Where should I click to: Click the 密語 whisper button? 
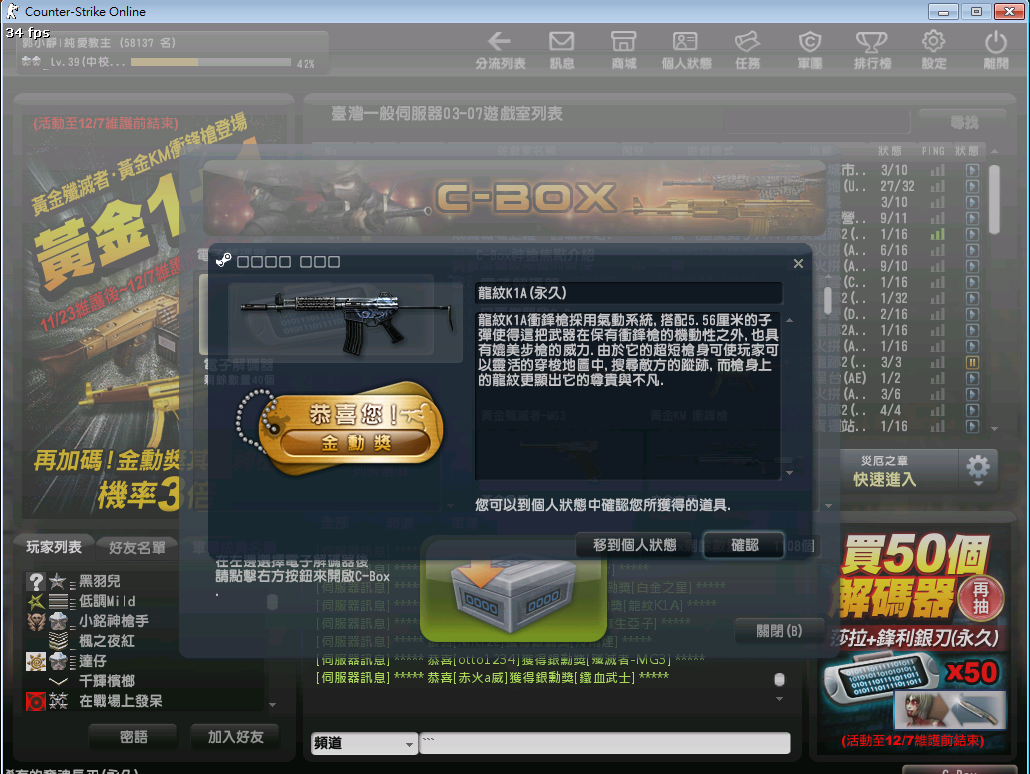coord(133,737)
